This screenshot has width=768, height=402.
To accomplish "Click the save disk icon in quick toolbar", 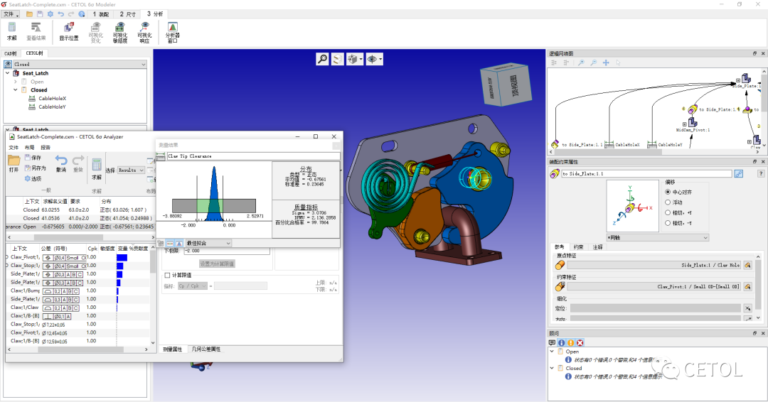I will click(40, 14).
